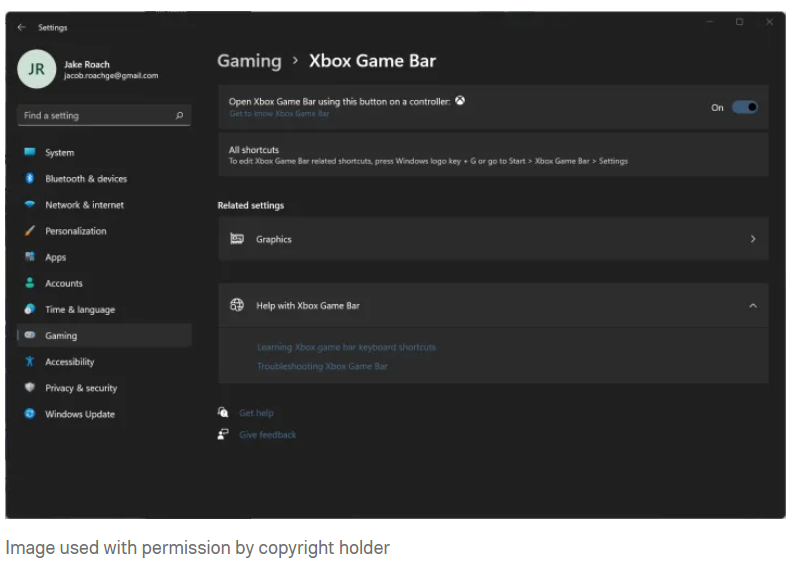Click the Accessibility figure icon
The image size is (802, 563).
click(x=30, y=362)
